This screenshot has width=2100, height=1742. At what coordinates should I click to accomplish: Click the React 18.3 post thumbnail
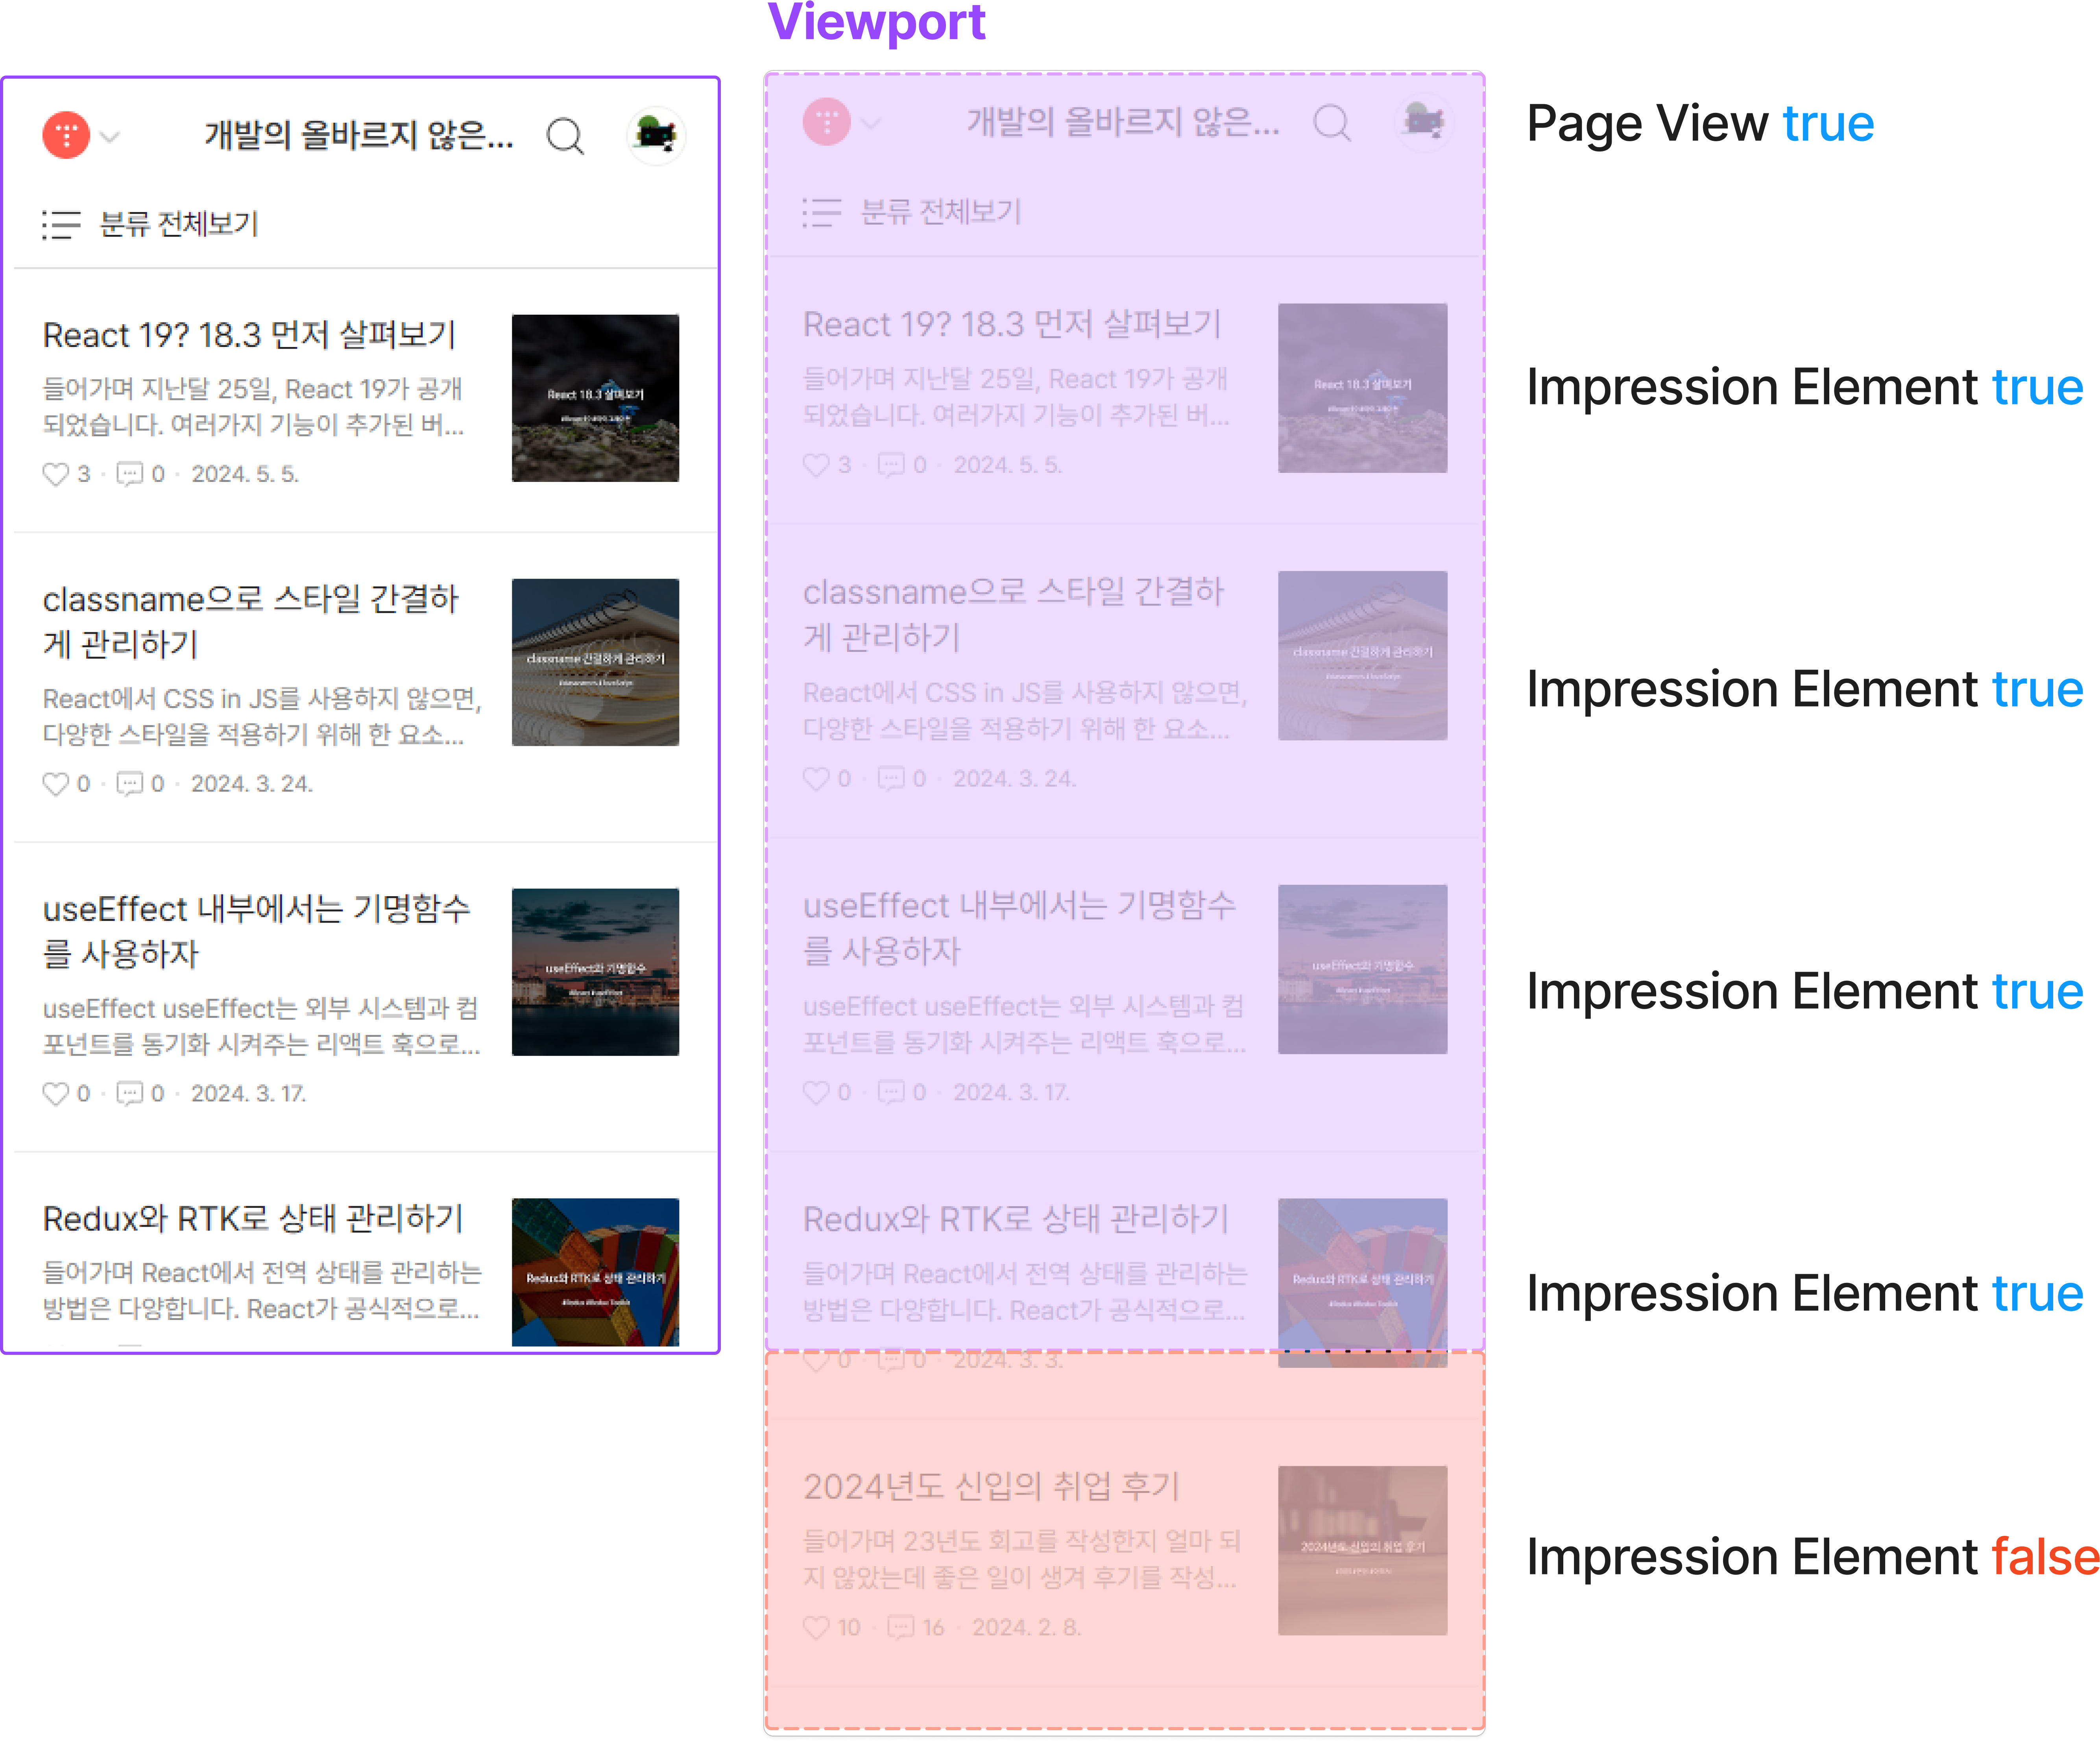(595, 398)
